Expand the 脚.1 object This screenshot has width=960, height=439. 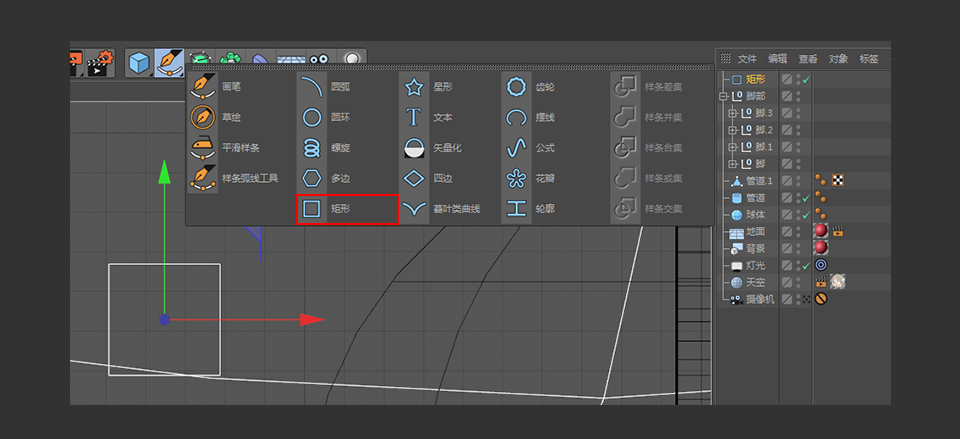[732, 147]
